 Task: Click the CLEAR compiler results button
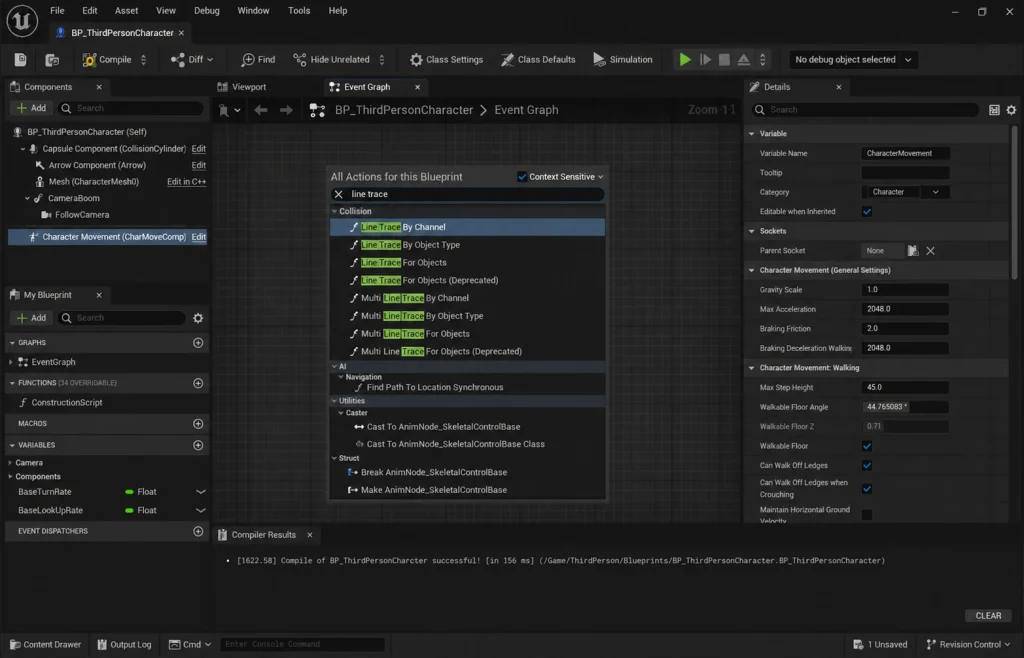(988, 616)
